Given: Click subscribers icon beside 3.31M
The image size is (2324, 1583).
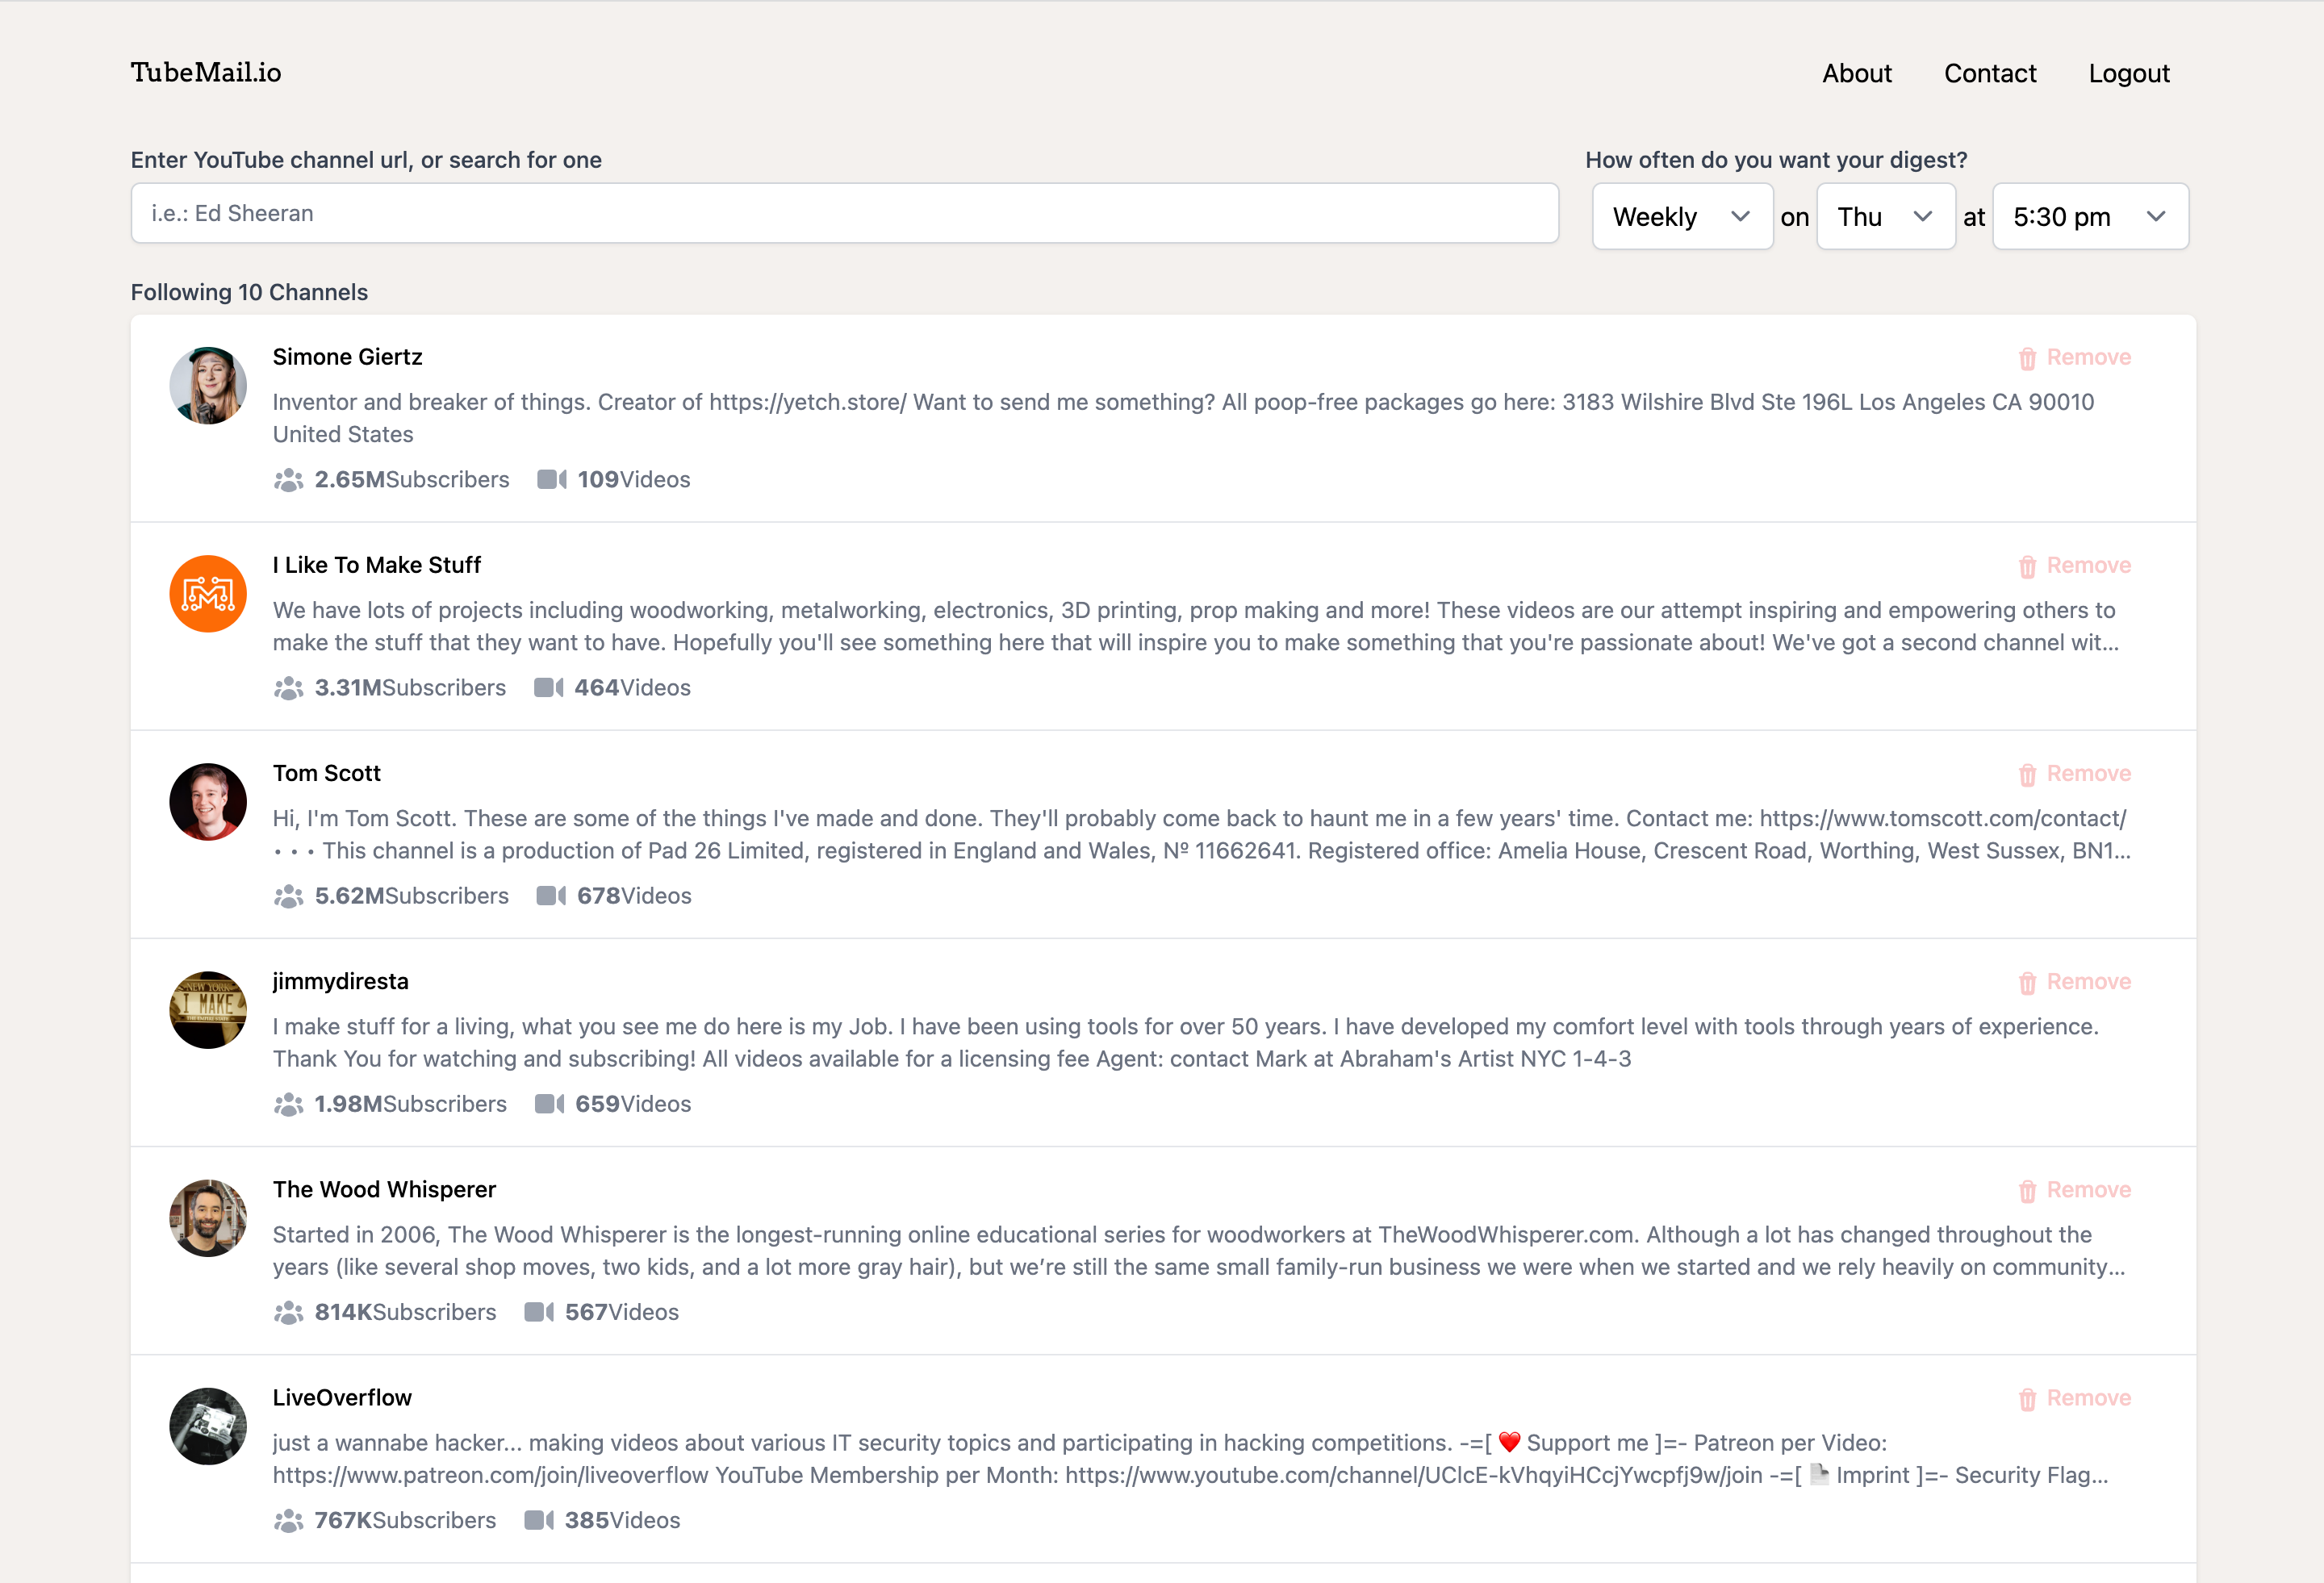Looking at the screenshot, I should tap(288, 688).
